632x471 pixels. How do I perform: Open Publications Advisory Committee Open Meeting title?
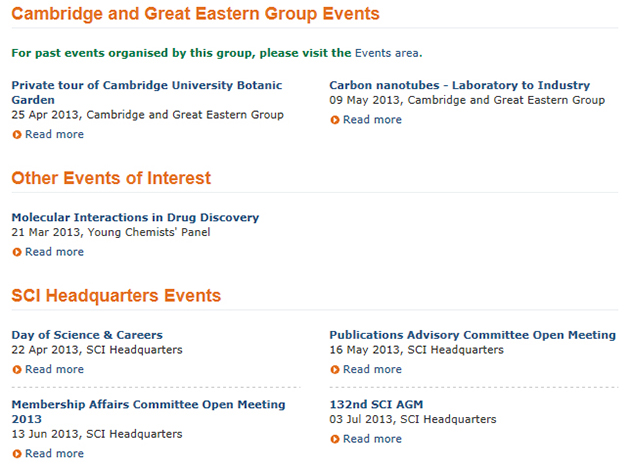(472, 335)
